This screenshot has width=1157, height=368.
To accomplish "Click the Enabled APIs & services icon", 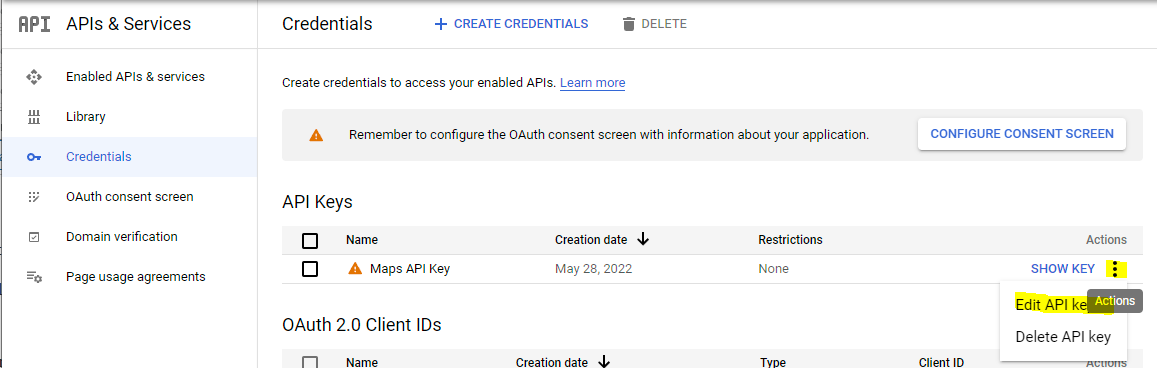I will pyautogui.click(x=34, y=77).
